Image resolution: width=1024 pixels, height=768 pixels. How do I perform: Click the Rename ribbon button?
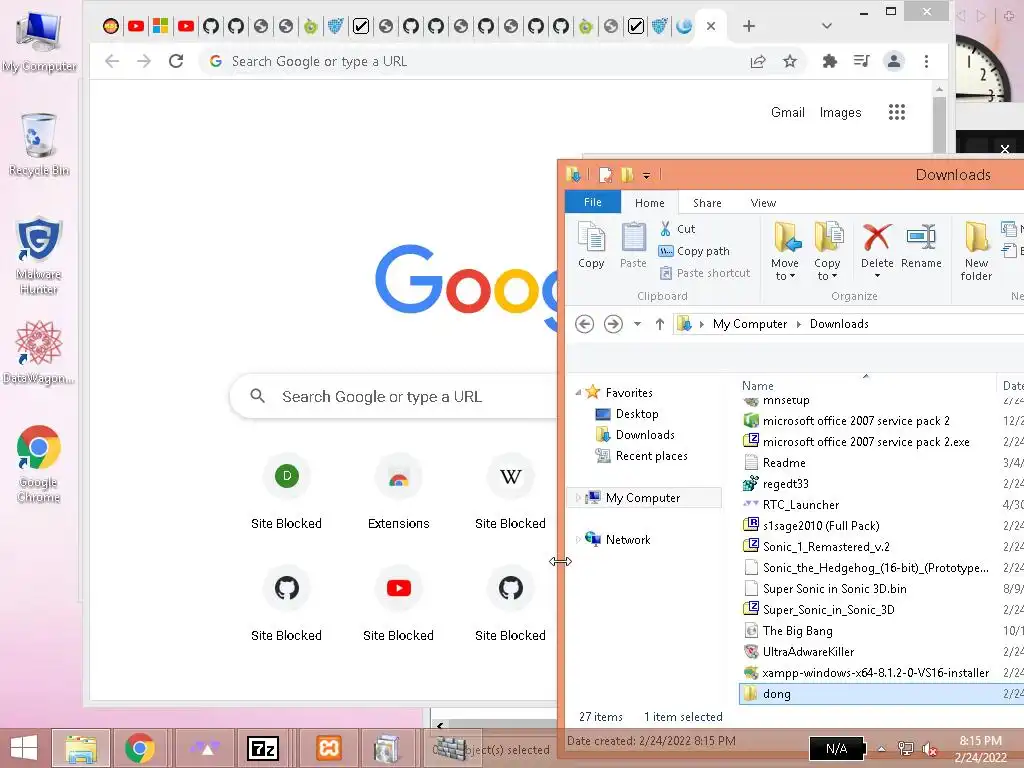tap(921, 245)
